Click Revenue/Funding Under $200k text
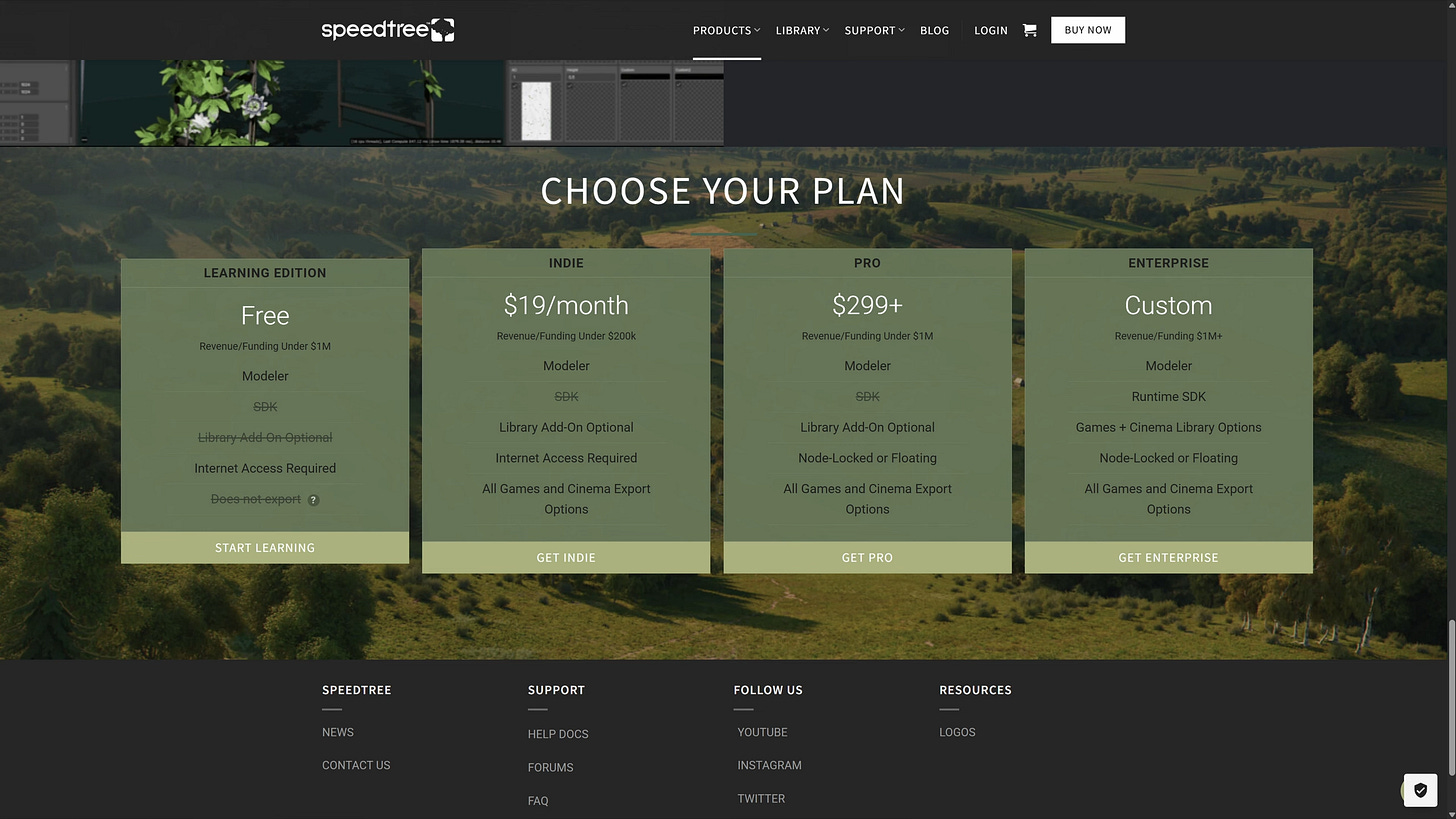 click(566, 336)
